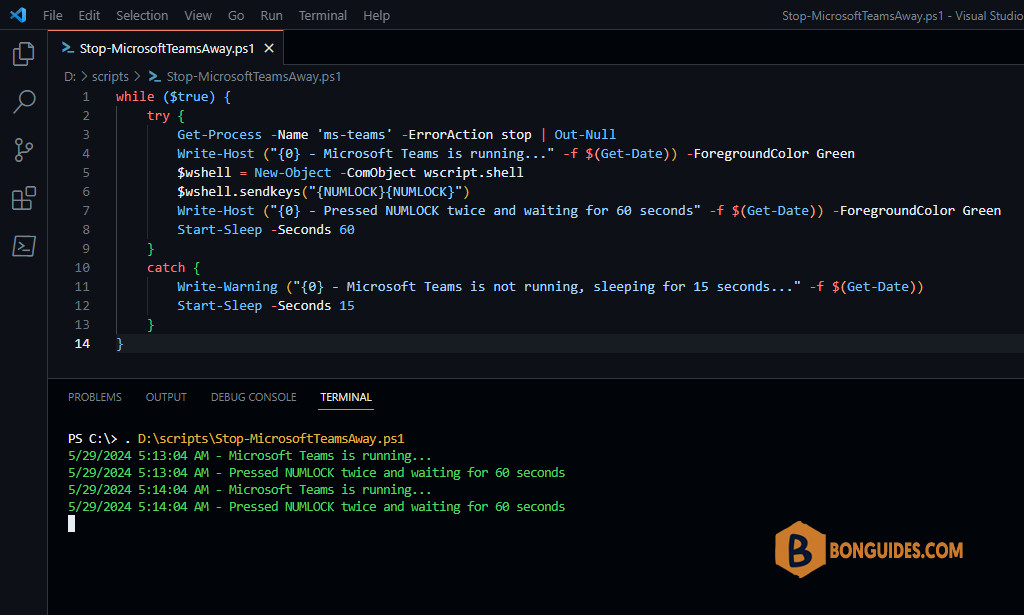The width and height of the screenshot is (1024, 615).
Task: Open the Search view in activity bar
Action: [x=24, y=102]
